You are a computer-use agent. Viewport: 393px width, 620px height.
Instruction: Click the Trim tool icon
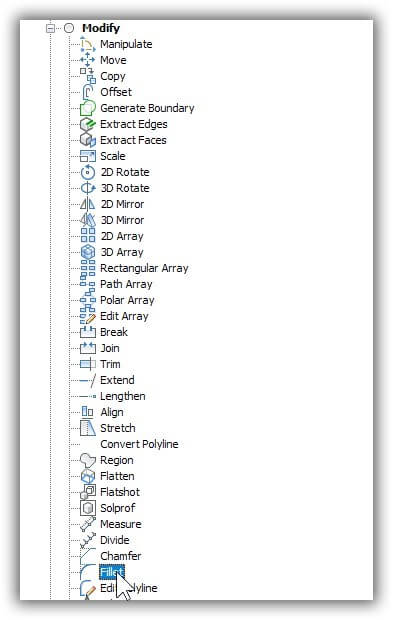click(88, 364)
